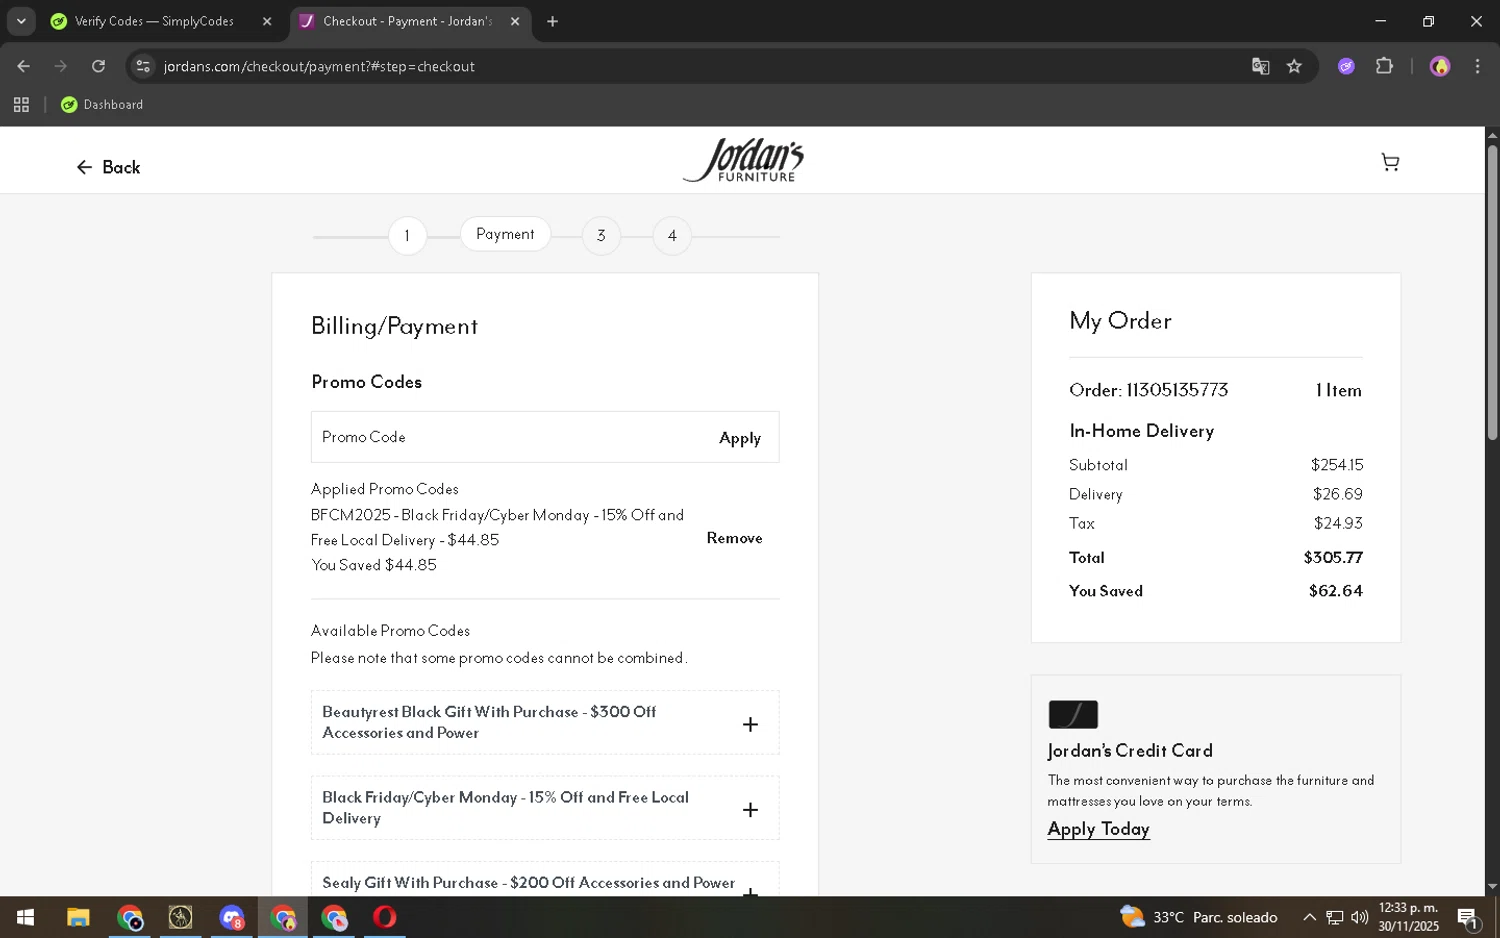Image resolution: width=1500 pixels, height=938 pixels.
Task: Click the order total $305.77
Action: pyautogui.click(x=1333, y=558)
